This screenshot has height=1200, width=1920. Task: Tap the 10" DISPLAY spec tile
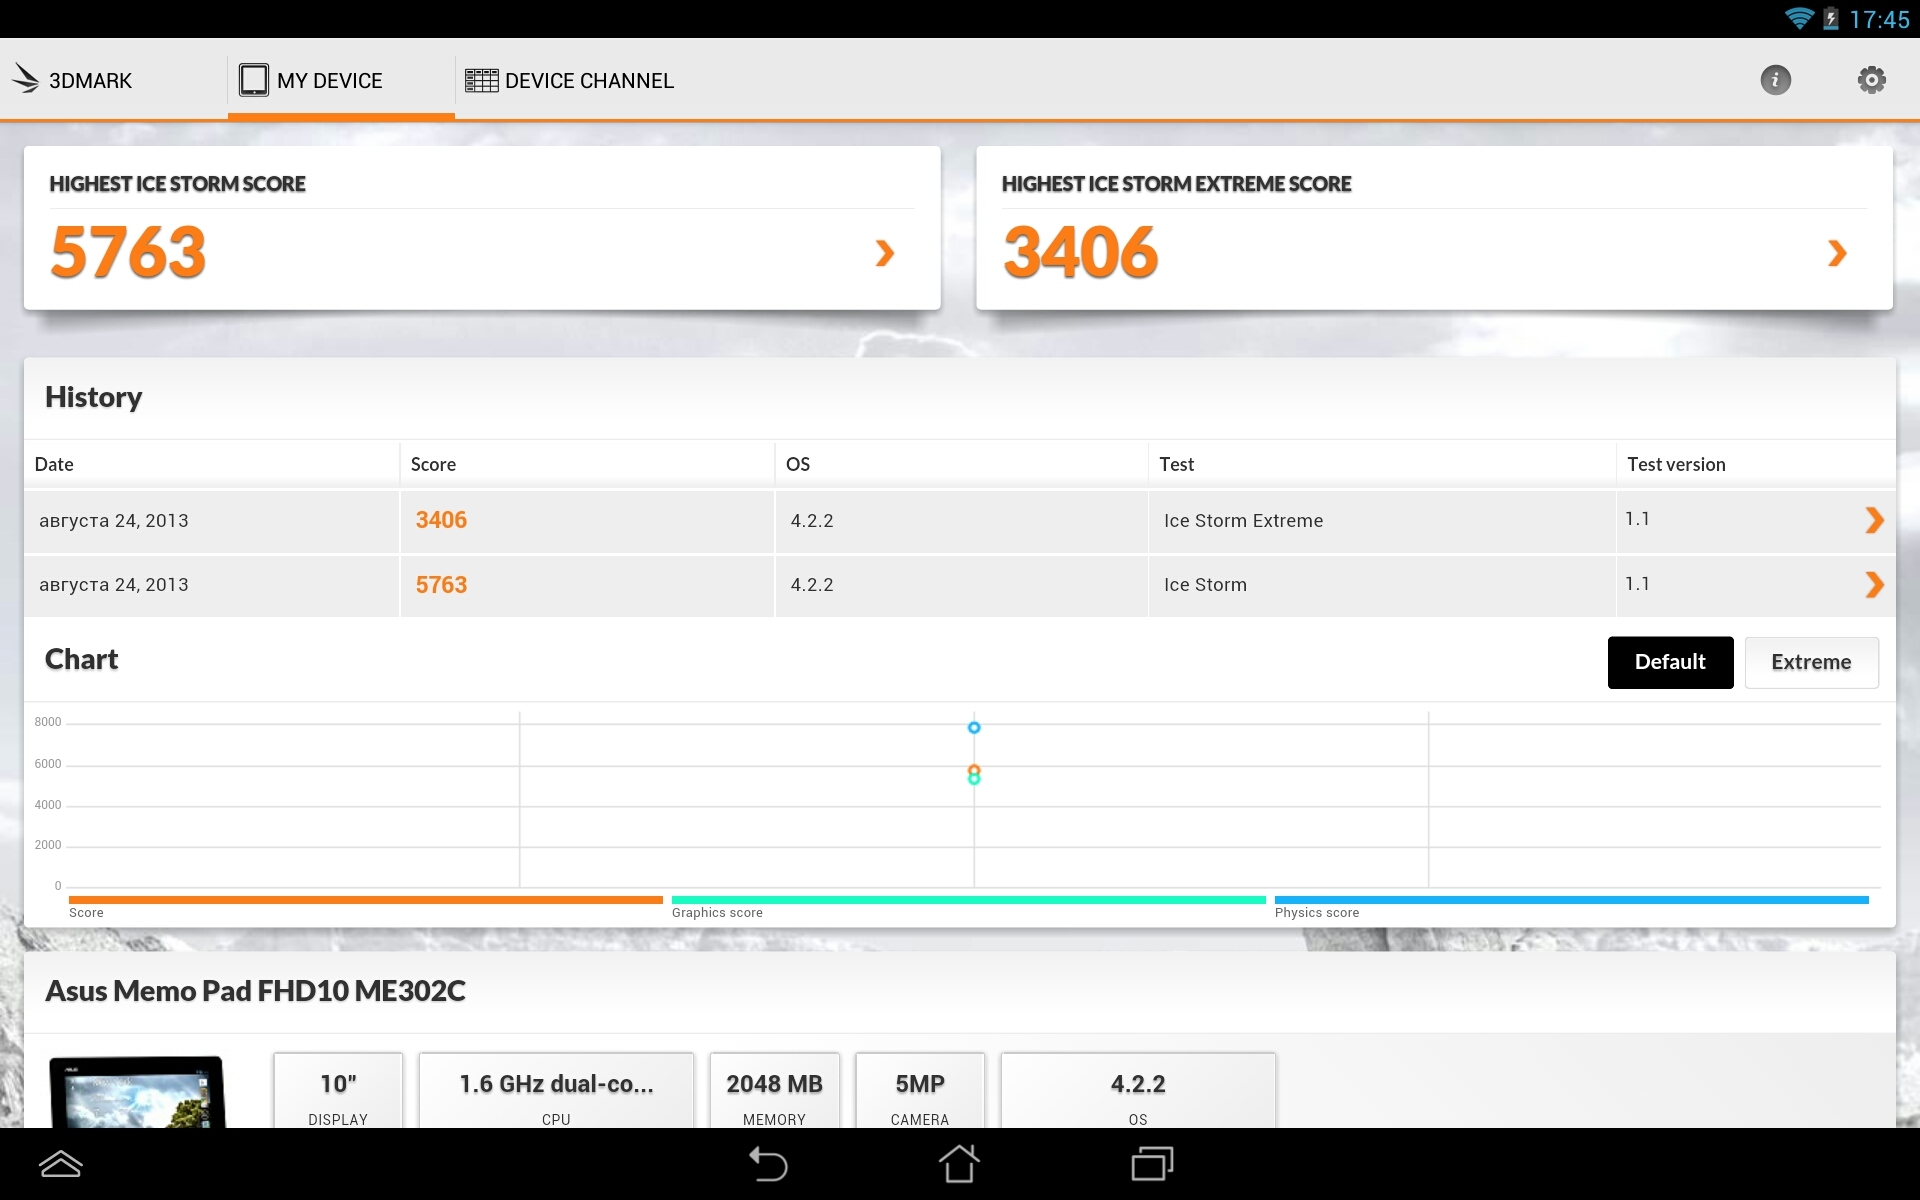[x=338, y=1091]
